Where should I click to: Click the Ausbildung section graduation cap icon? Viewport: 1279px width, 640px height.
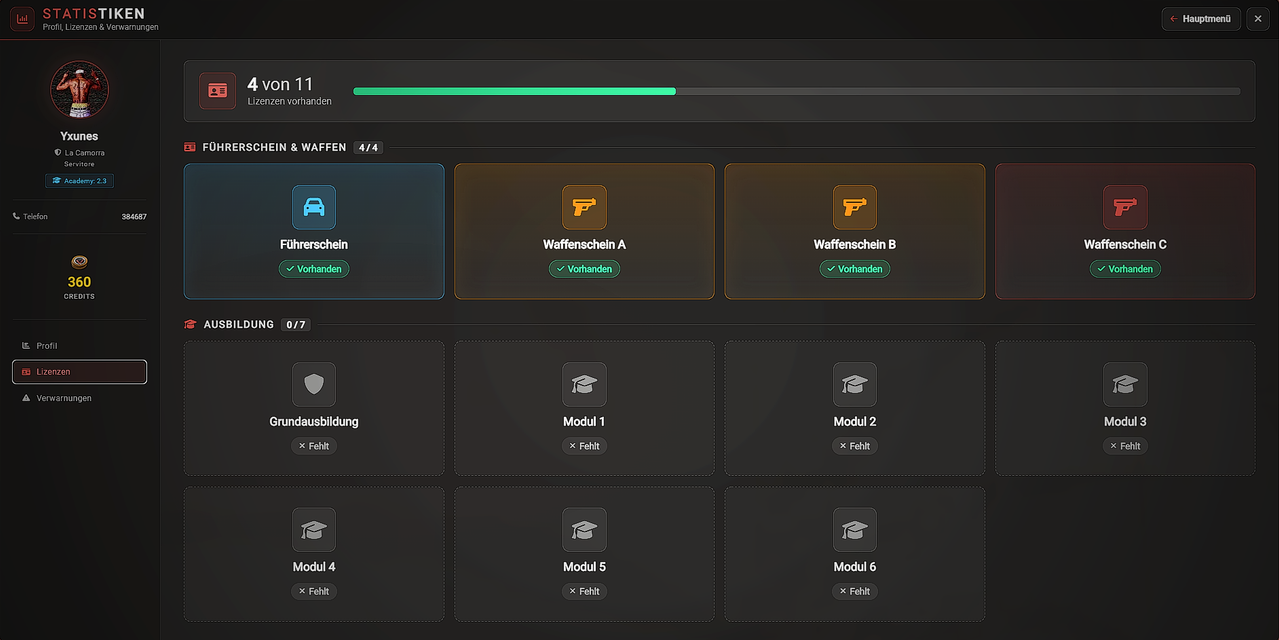point(190,324)
